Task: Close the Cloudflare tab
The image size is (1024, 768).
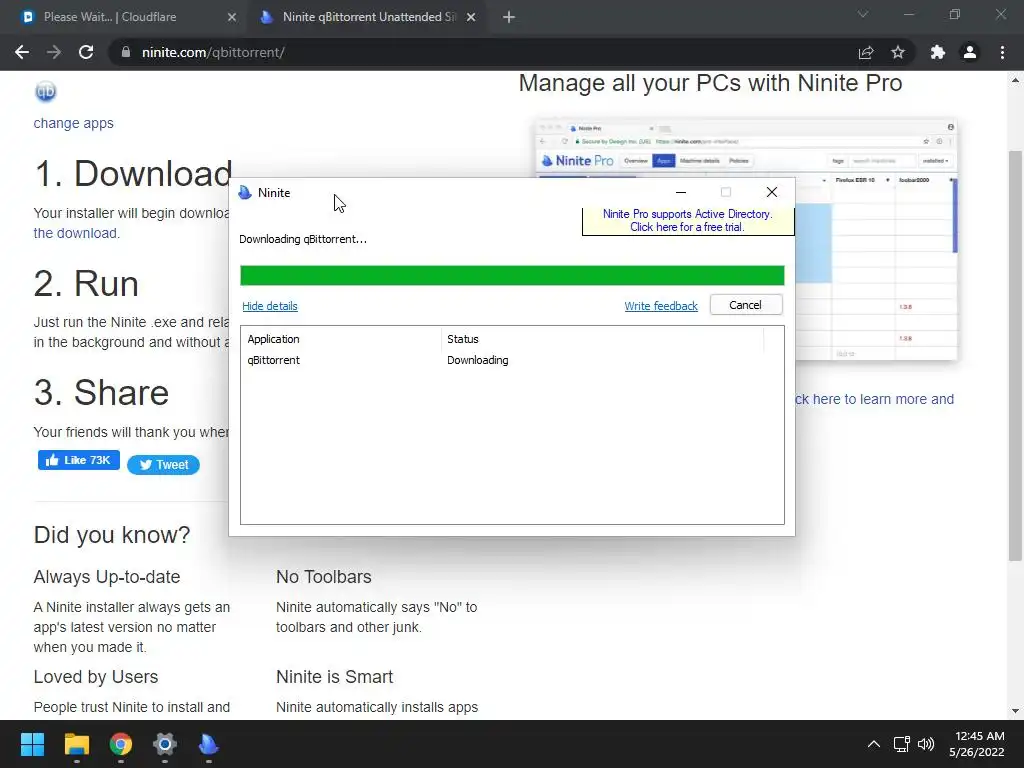Action: pyautogui.click(x=232, y=17)
